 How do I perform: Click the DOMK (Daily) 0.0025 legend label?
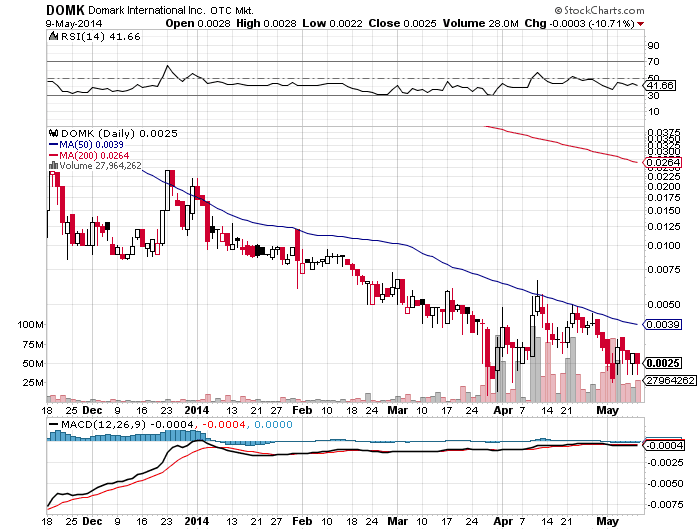pyautogui.click(x=119, y=133)
